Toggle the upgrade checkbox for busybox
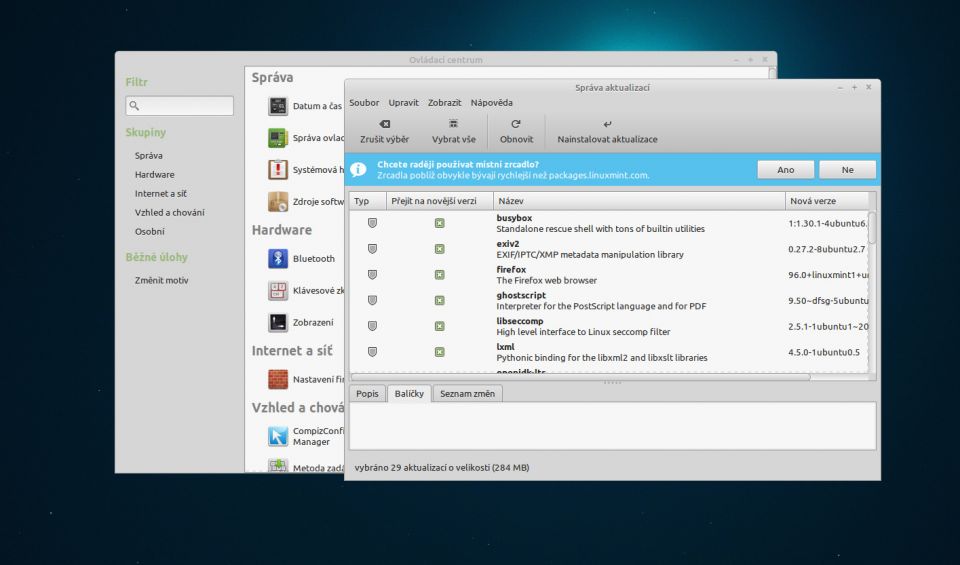 tap(440, 223)
